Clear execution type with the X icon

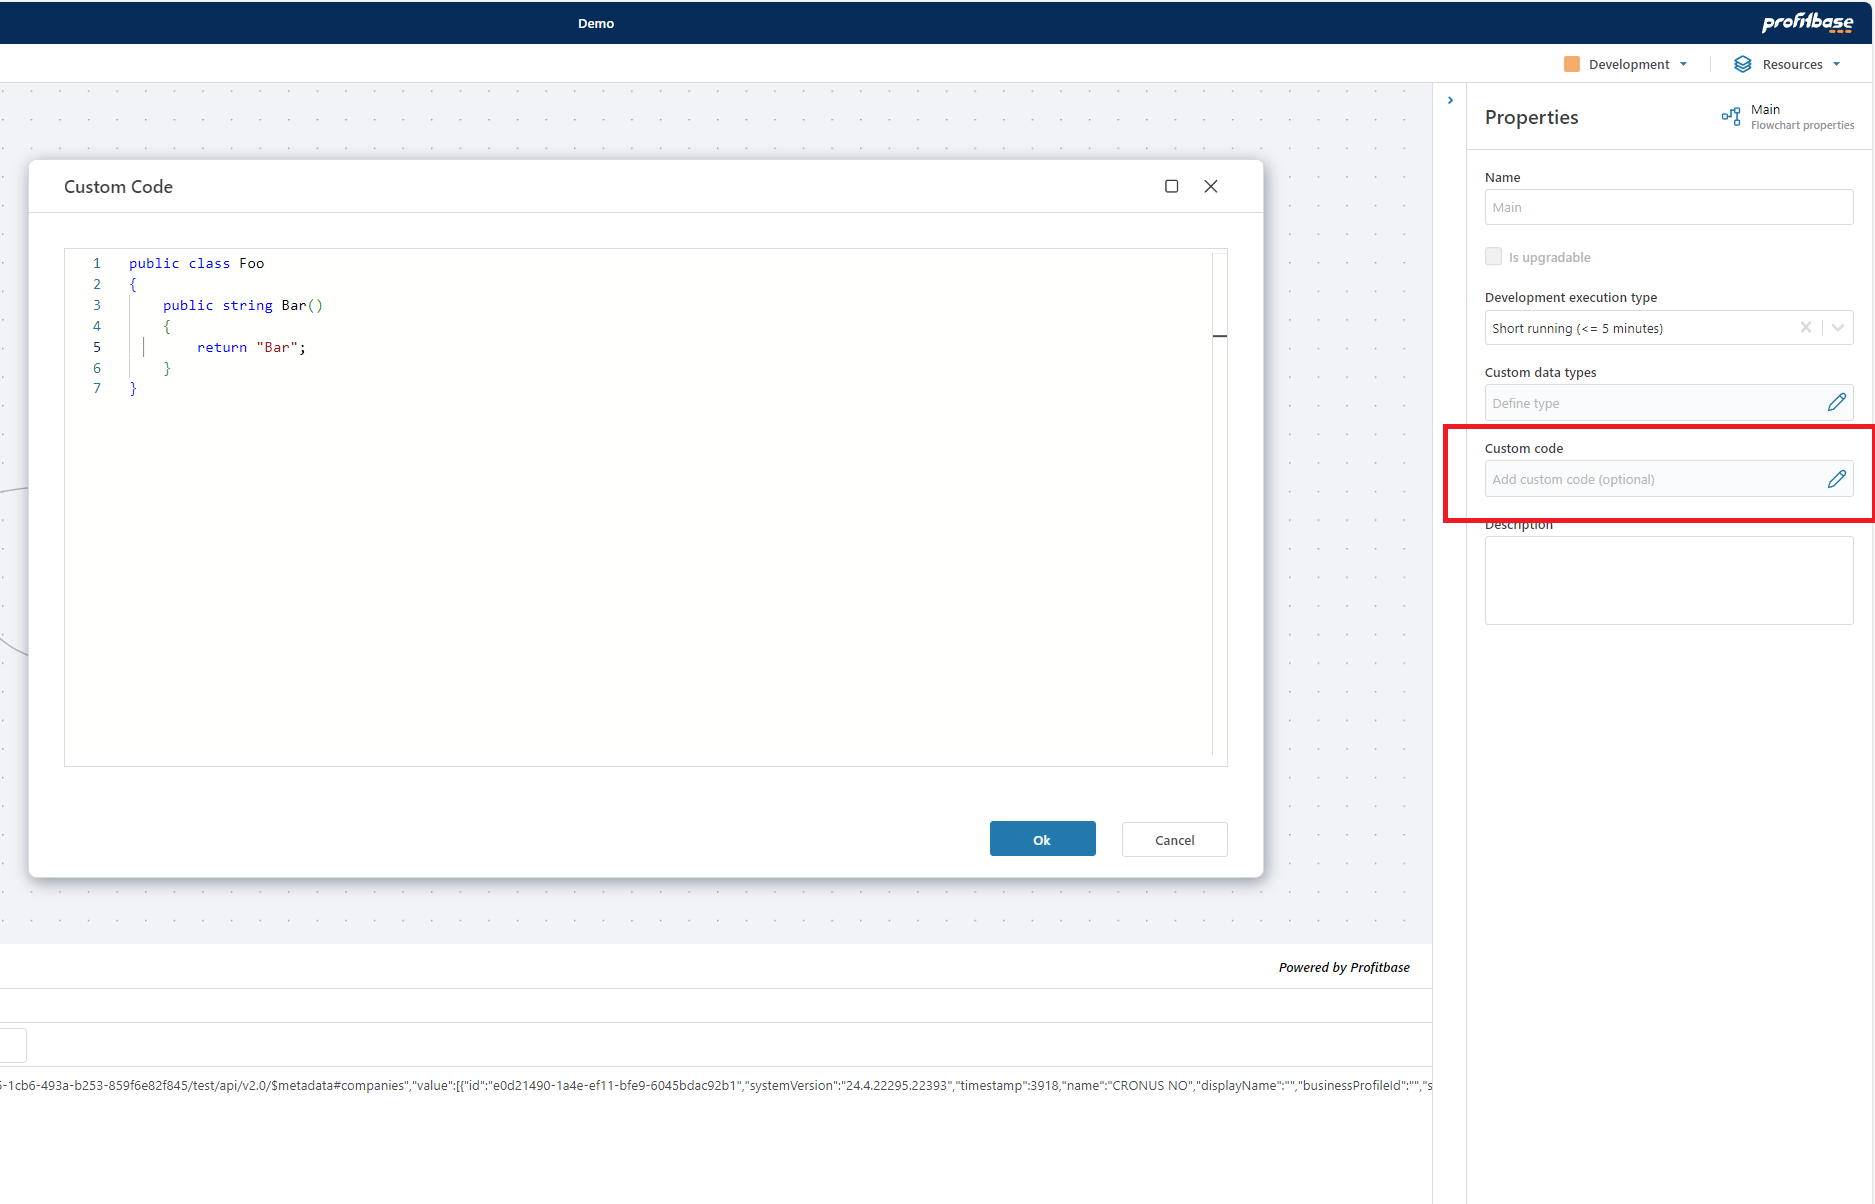(1806, 327)
